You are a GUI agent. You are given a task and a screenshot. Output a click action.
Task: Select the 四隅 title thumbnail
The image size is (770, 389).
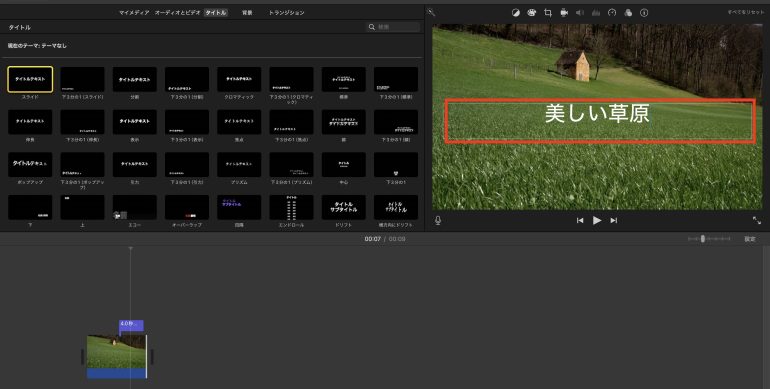coord(239,207)
